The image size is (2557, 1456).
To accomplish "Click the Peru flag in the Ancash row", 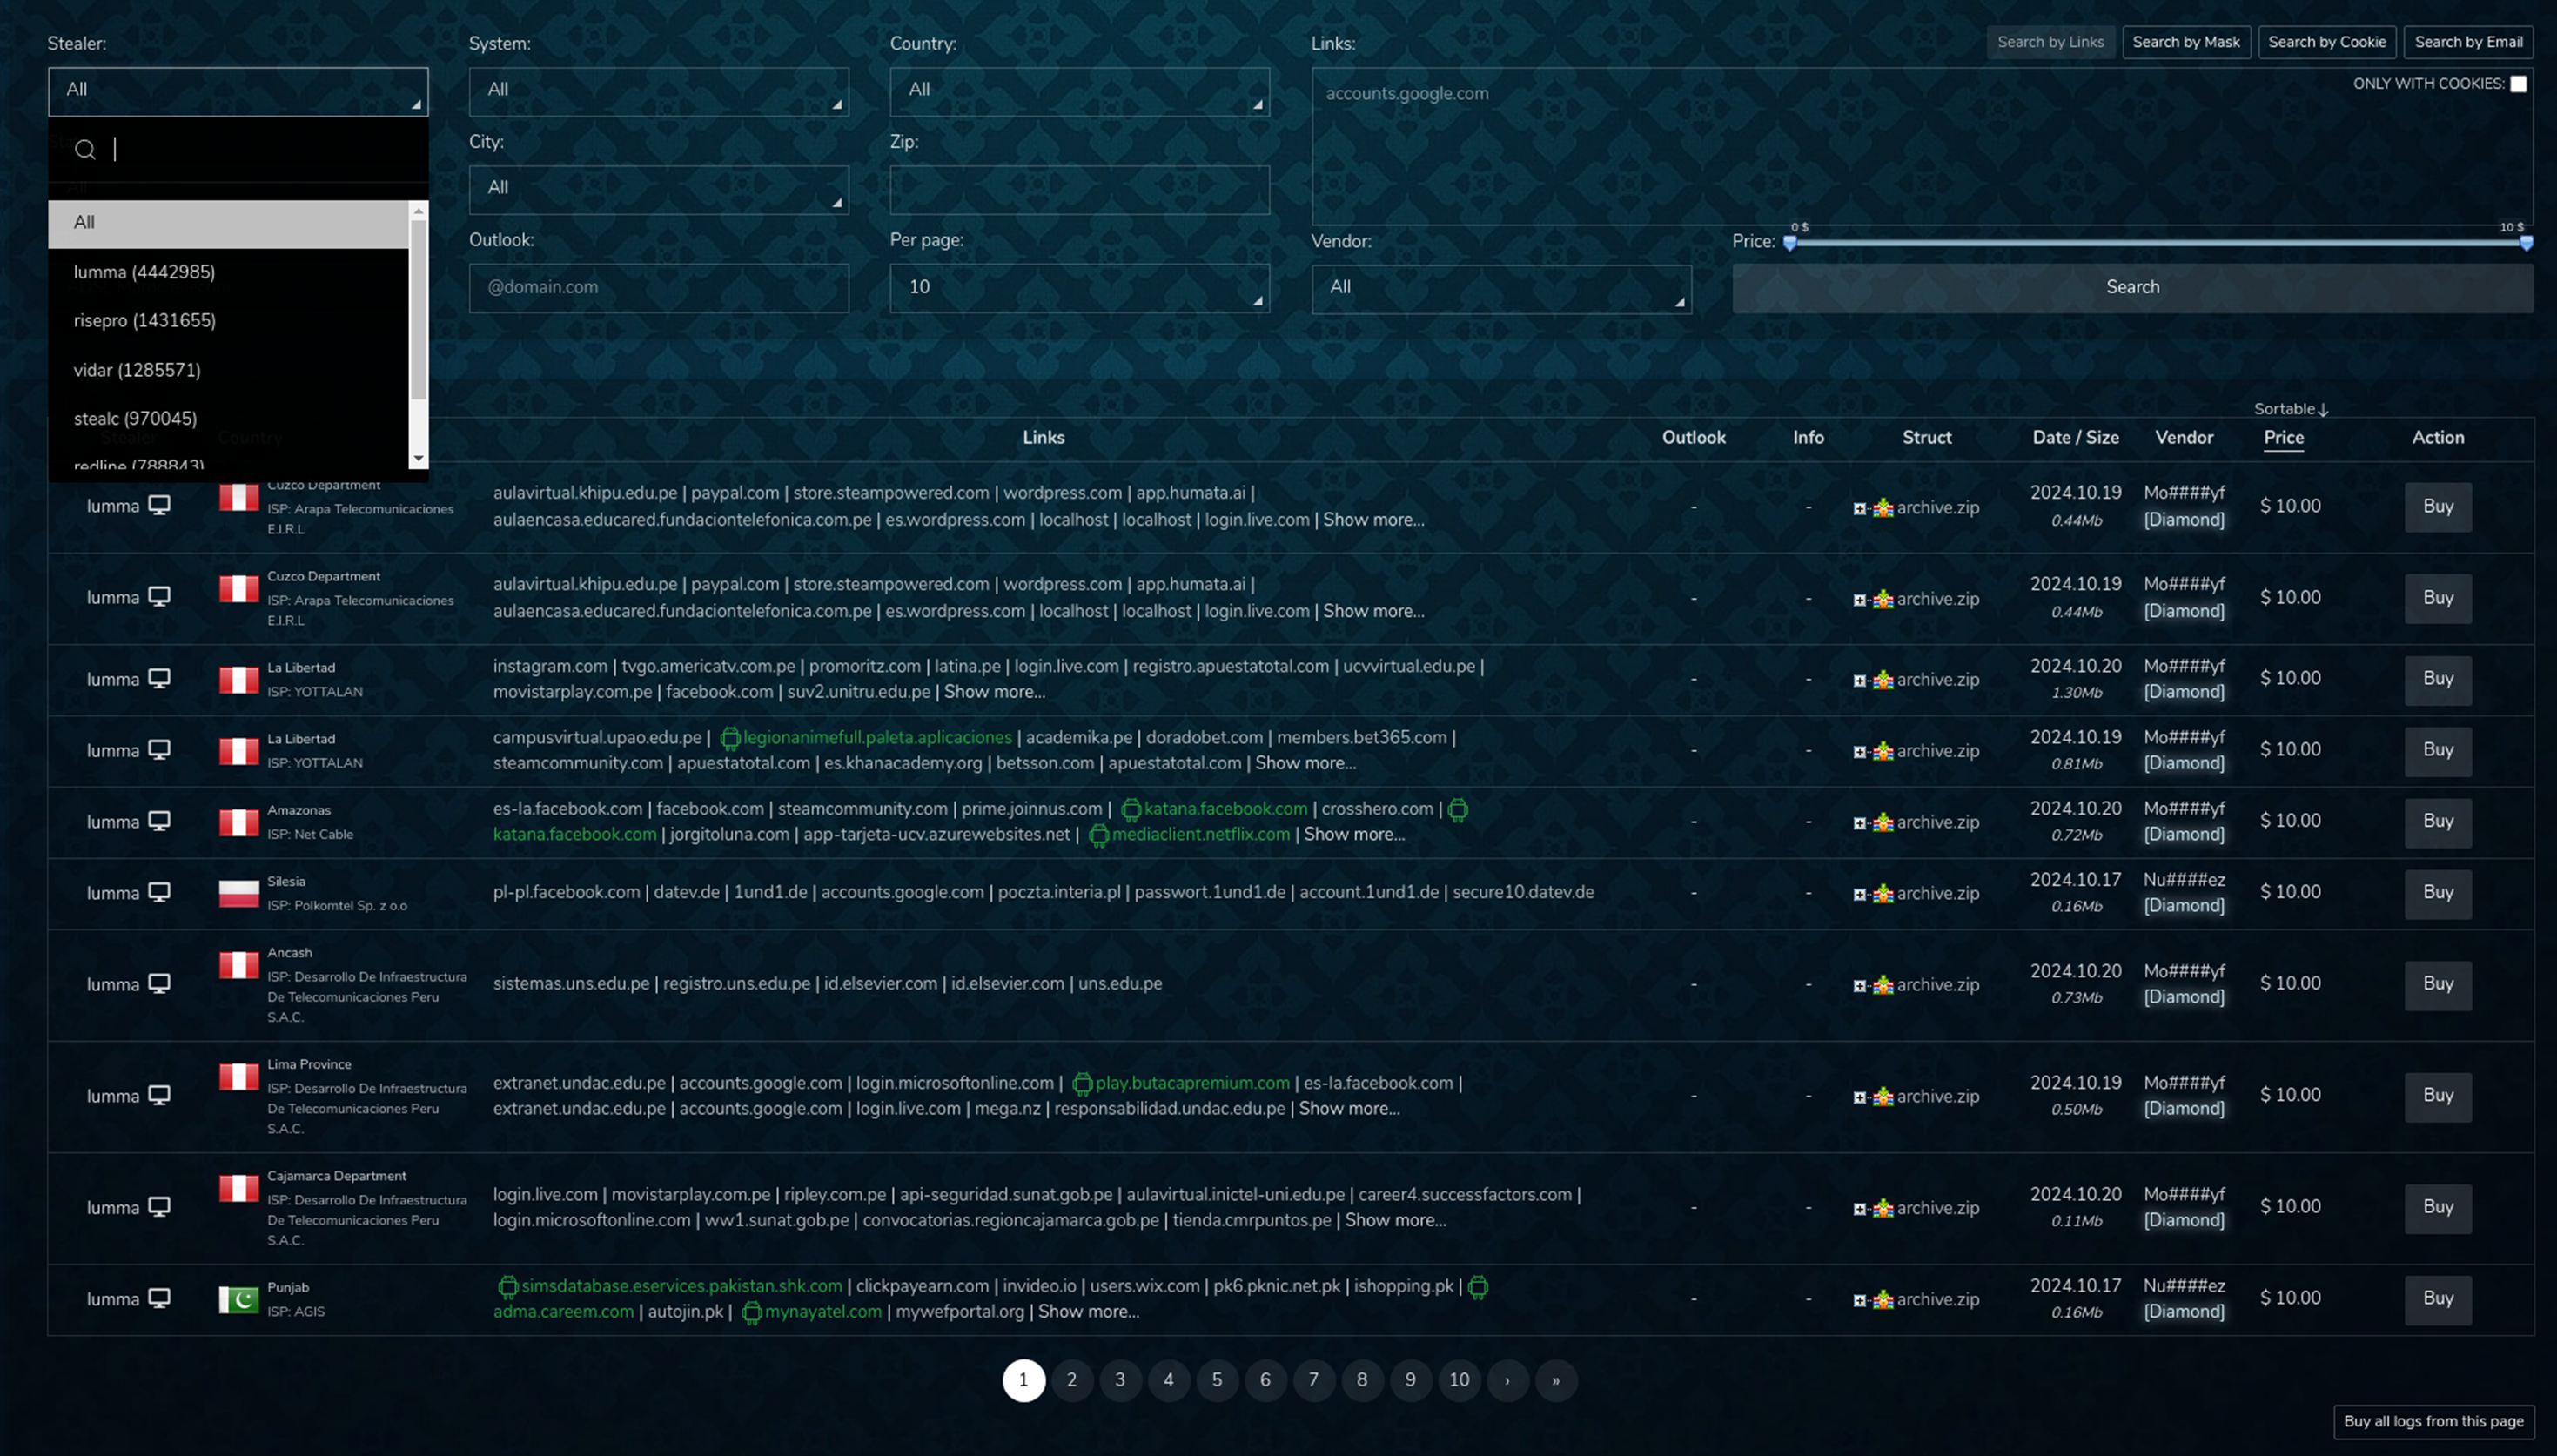I will pos(239,965).
